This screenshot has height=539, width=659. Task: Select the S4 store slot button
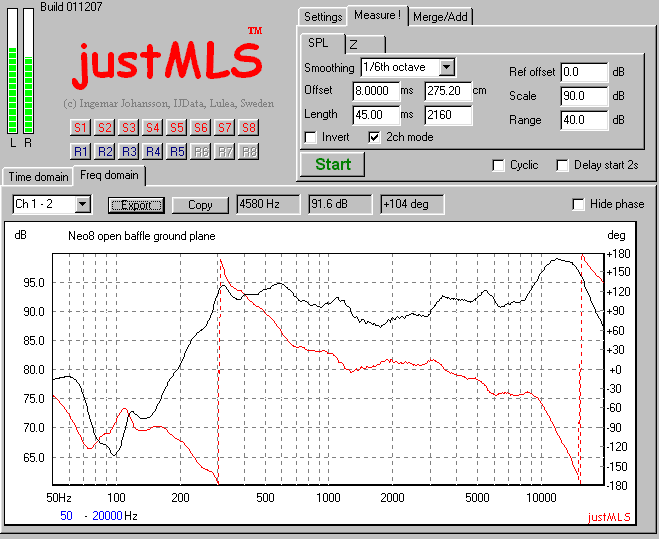[x=152, y=127]
